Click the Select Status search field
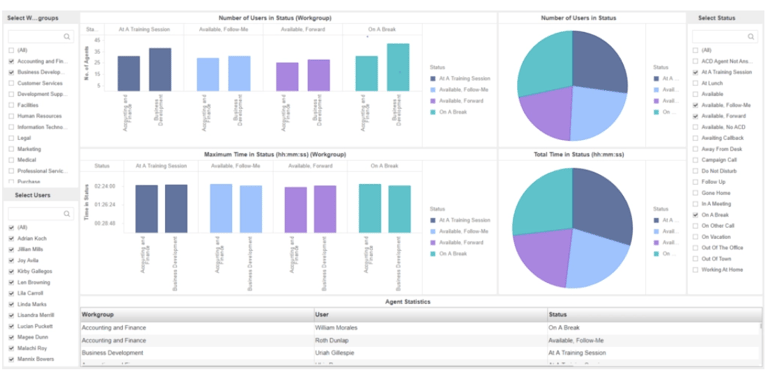Screen dimensions: 770x372 click(x=725, y=37)
